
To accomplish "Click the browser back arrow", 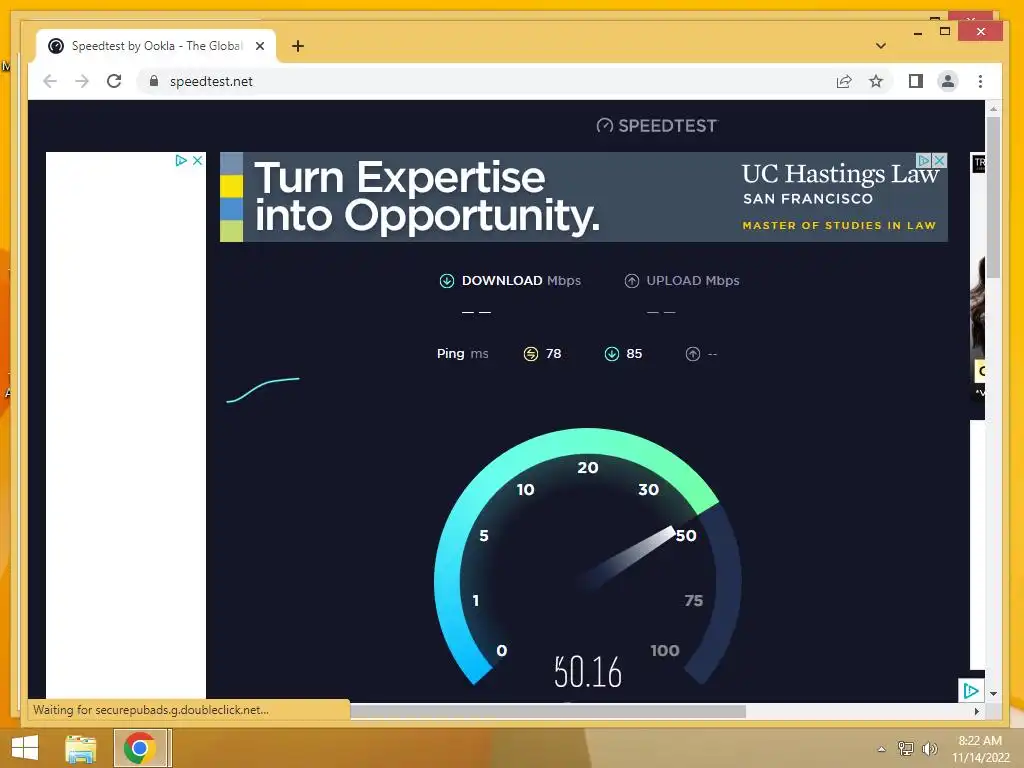I will click(50, 81).
